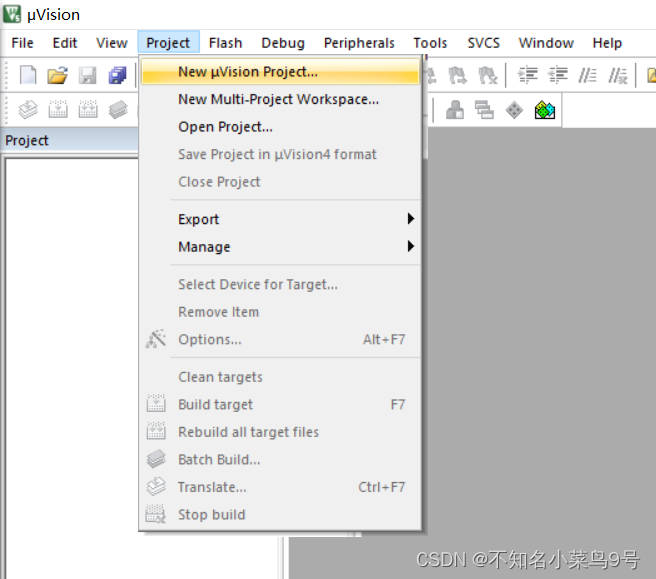This screenshot has height=579, width=656.
Task: Open the Tools menu
Action: pyautogui.click(x=430, y=43)
